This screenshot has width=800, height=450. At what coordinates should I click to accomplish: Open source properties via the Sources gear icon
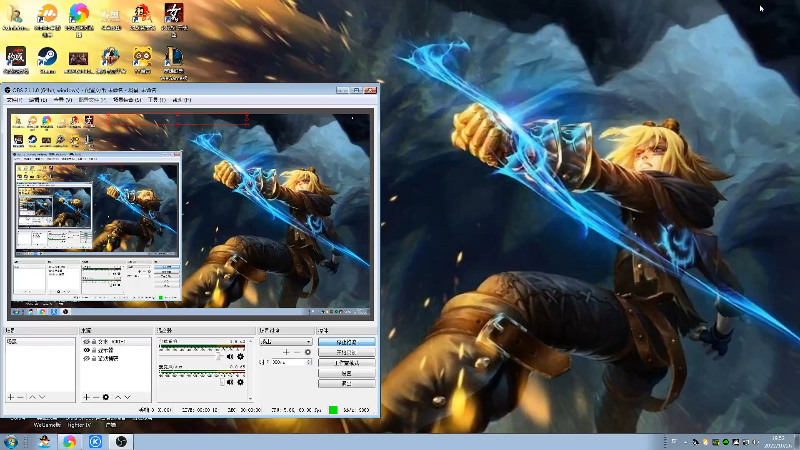106,397
